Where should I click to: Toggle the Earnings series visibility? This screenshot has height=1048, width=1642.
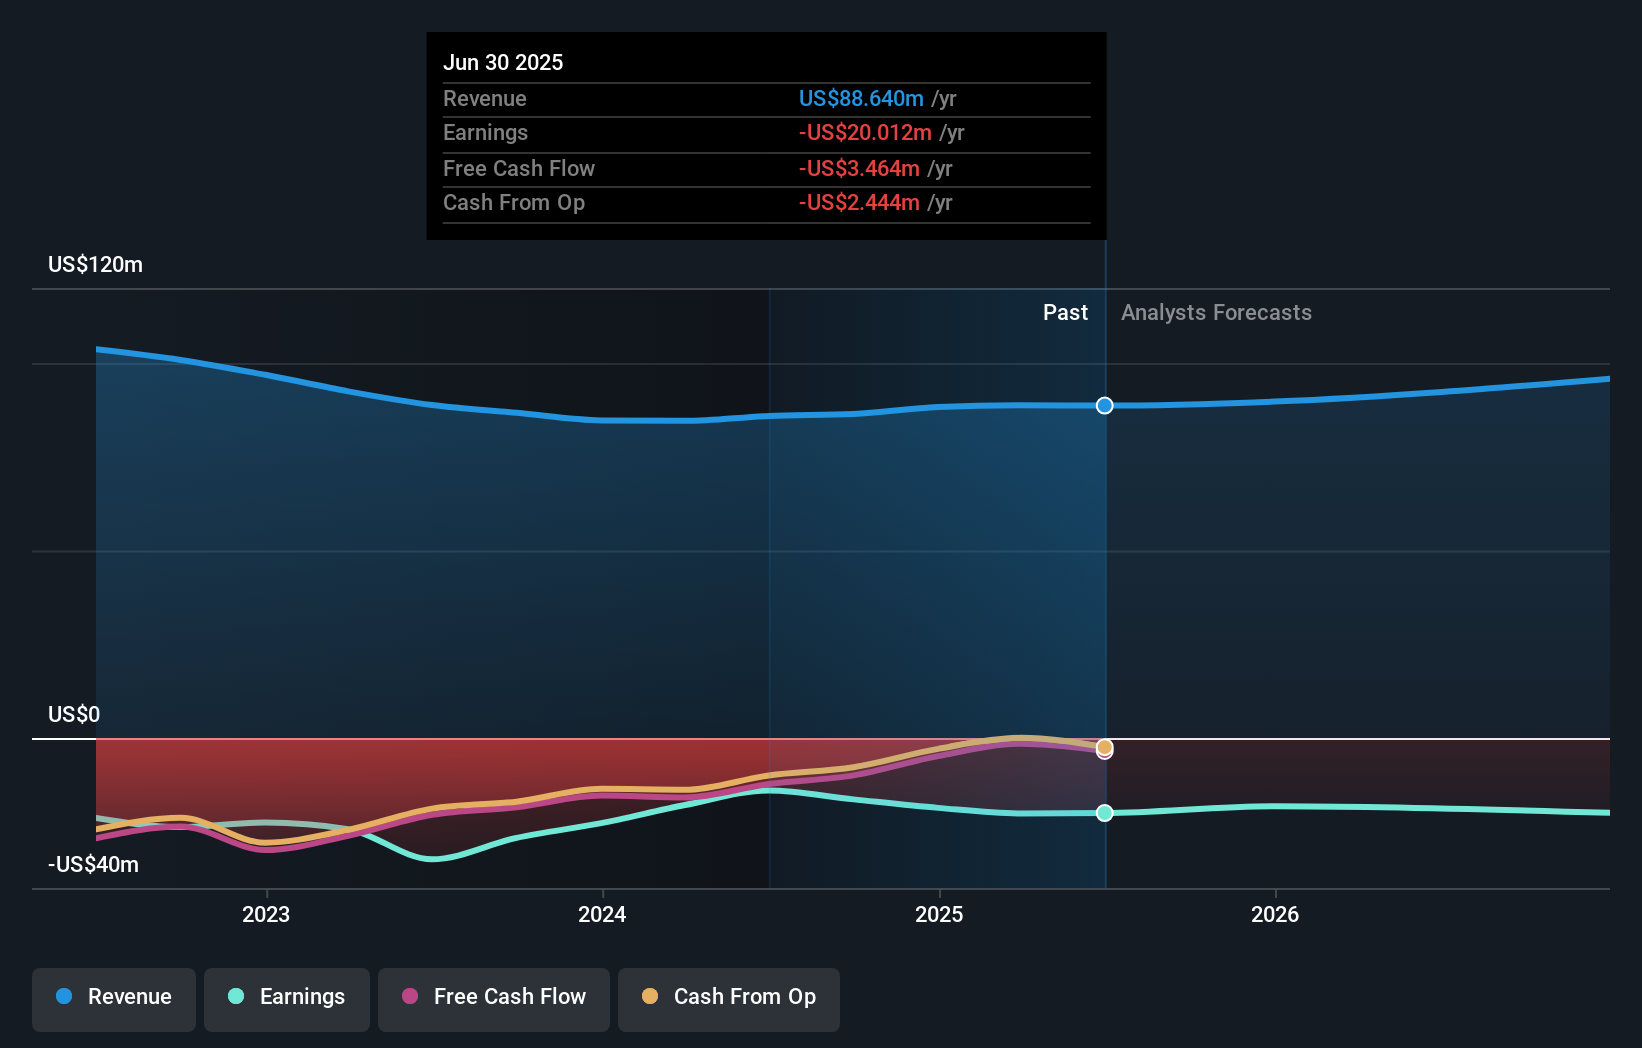pos(287,997)
